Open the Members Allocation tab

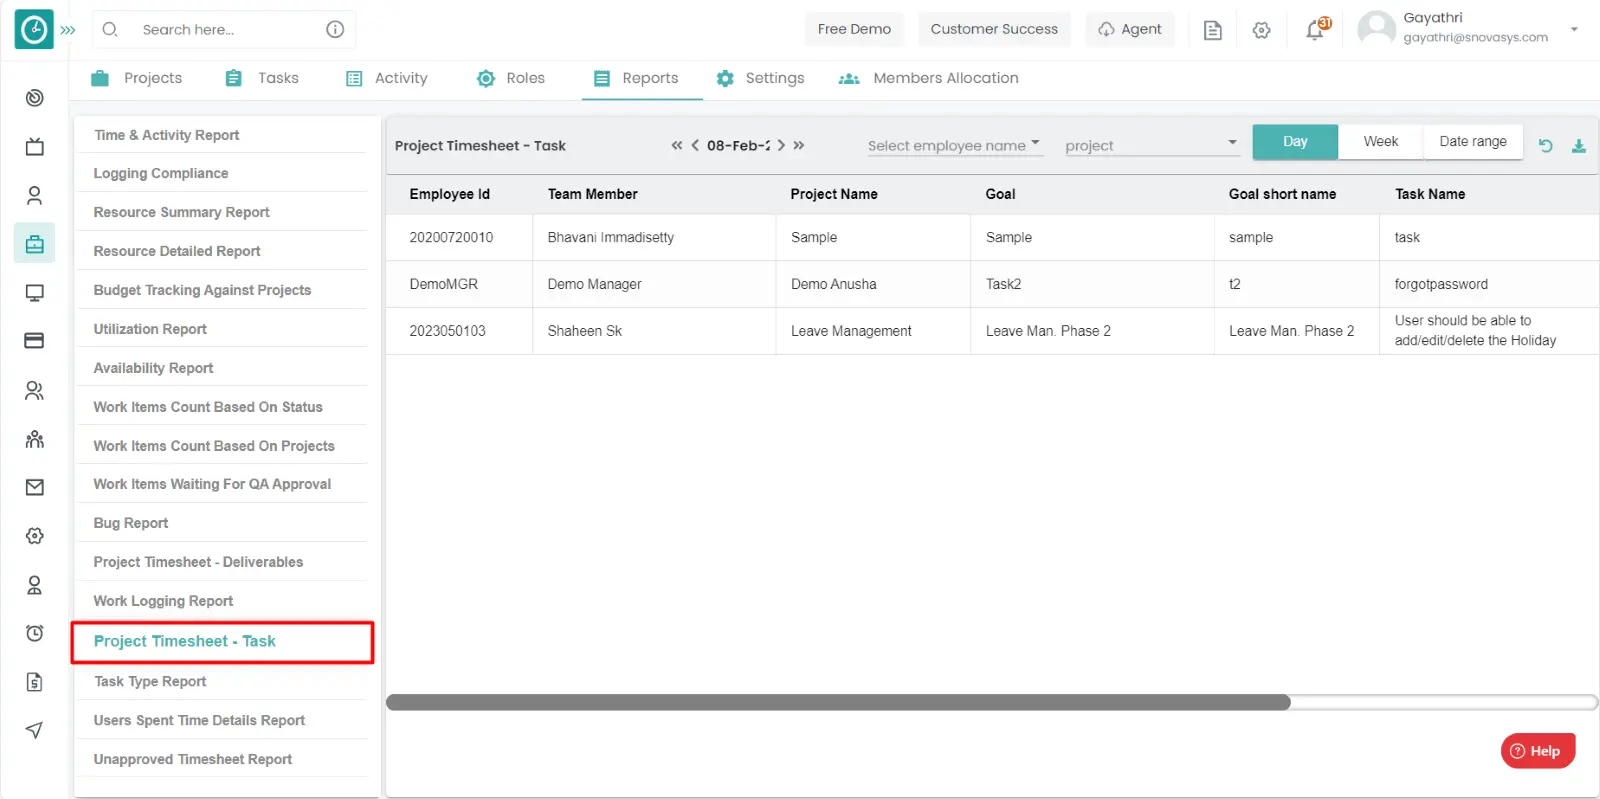tap(929, 78)
